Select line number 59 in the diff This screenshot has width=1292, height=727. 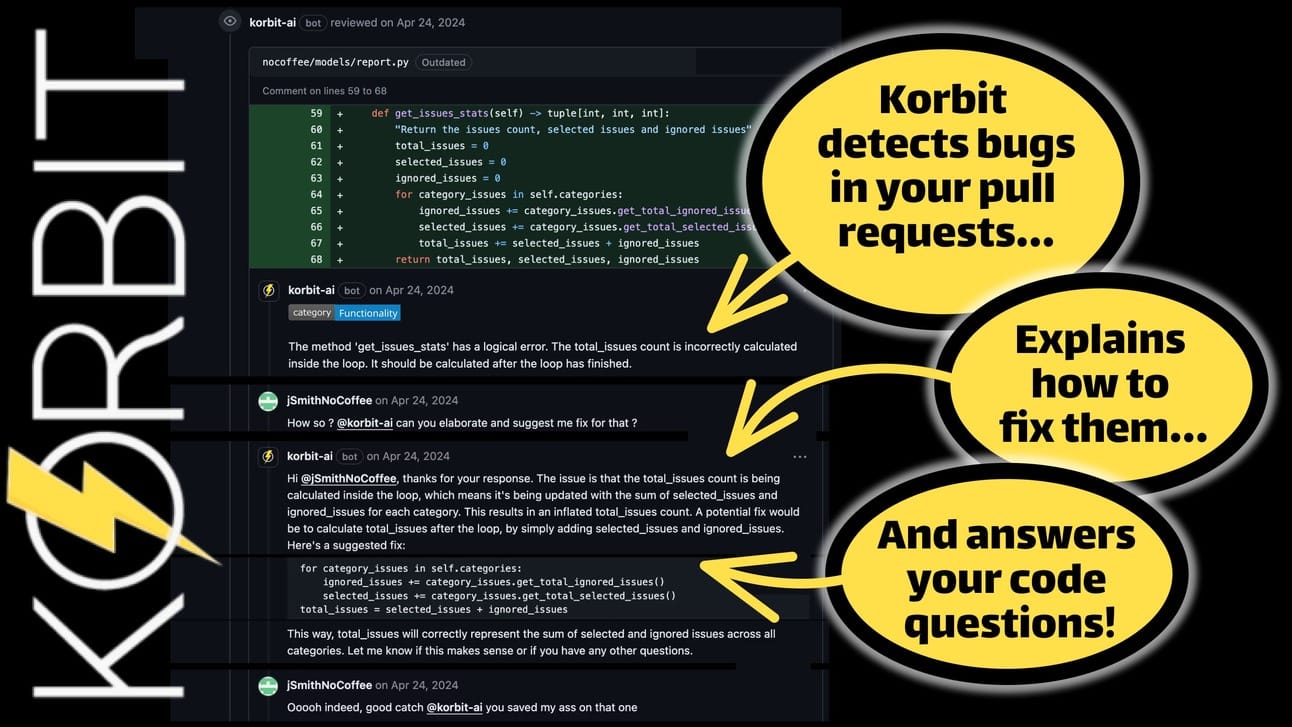tap(316, 114)
